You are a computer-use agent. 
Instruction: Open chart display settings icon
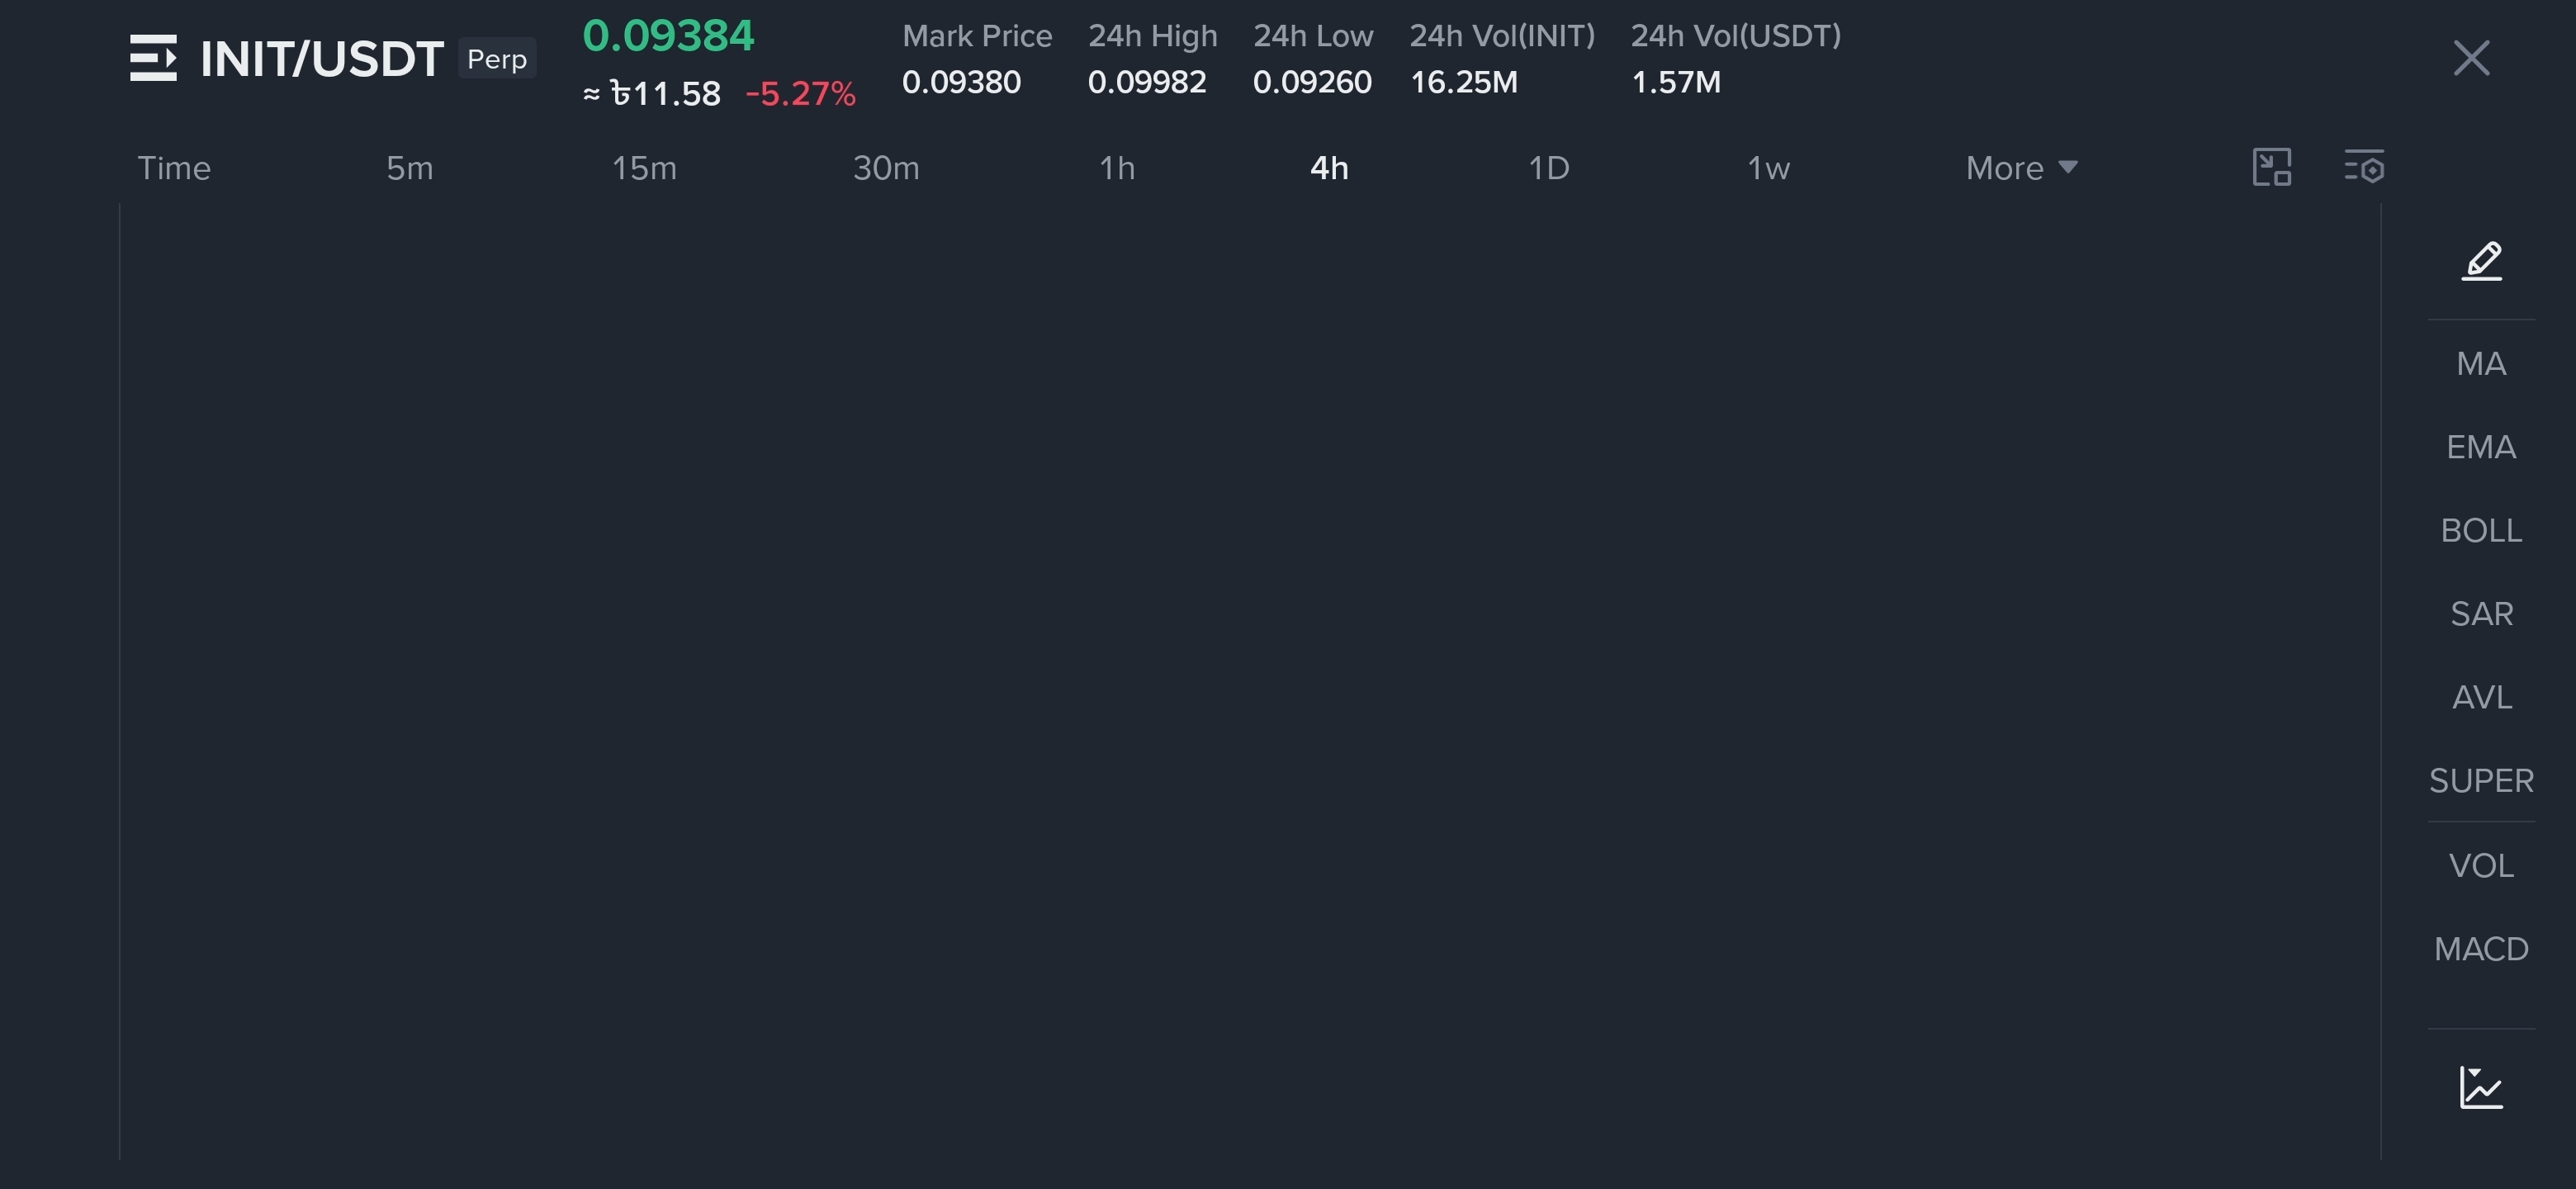[2364, 167]
